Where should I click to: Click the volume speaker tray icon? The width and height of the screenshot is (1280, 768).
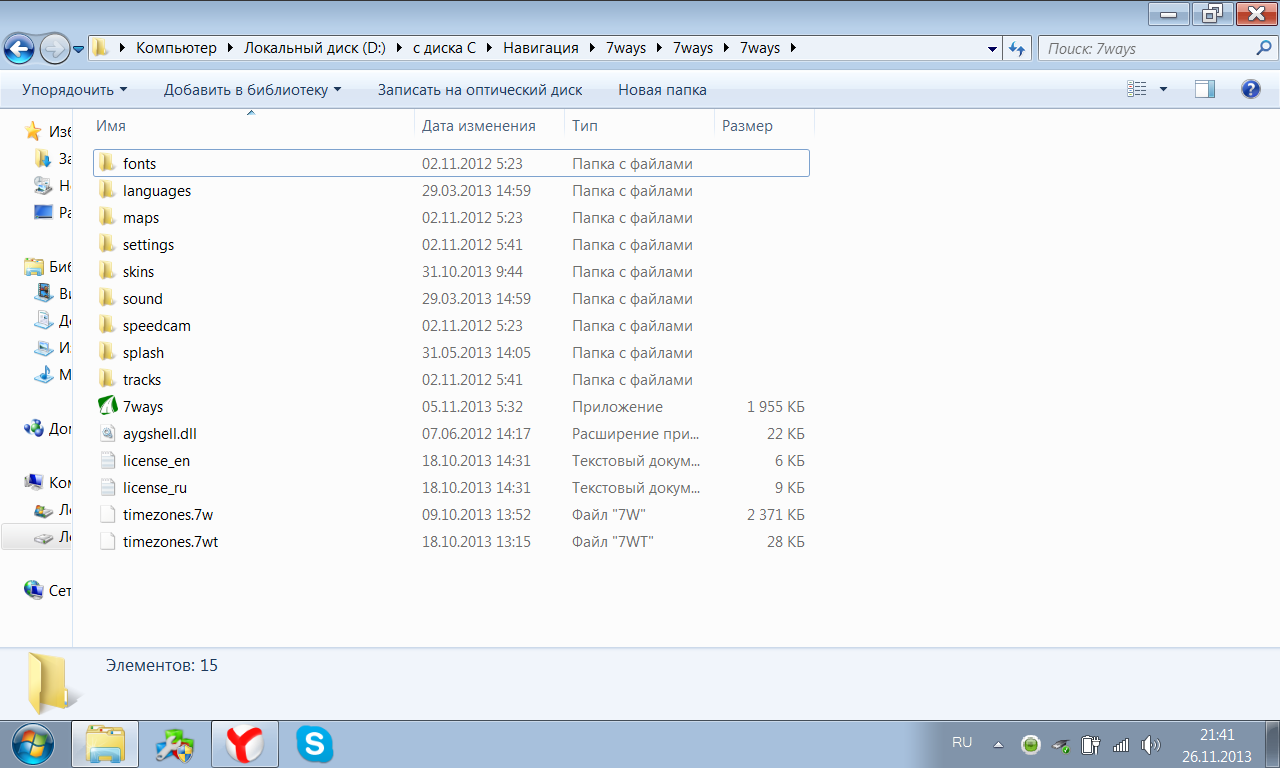(x=1150, y=744)
